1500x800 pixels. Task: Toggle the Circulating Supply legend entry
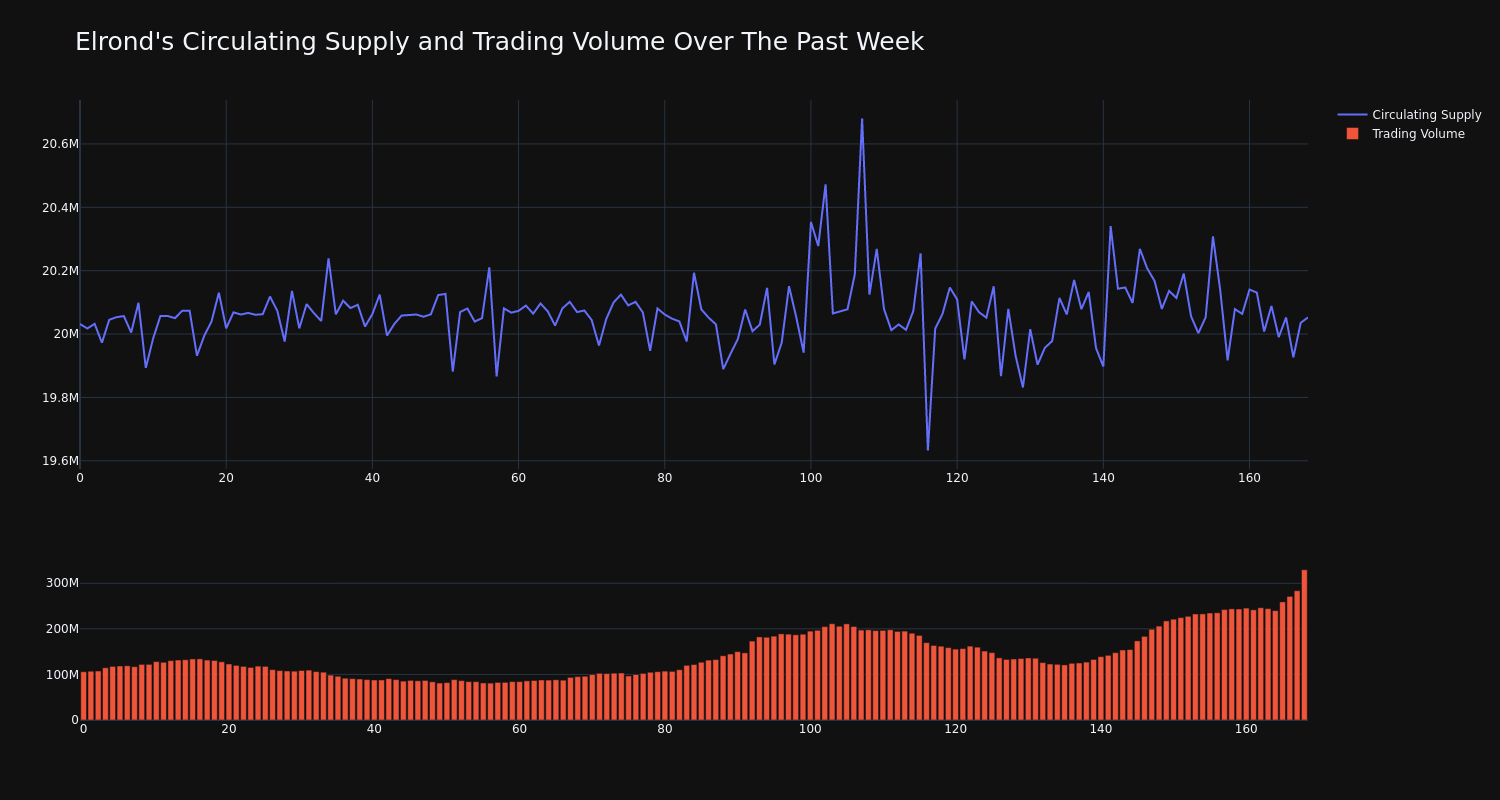coord(1409,115)
